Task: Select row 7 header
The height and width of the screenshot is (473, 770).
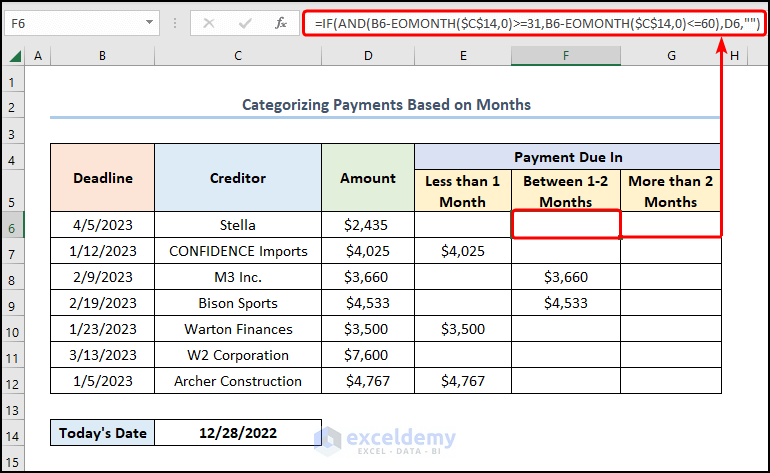Action: [12, 253]
